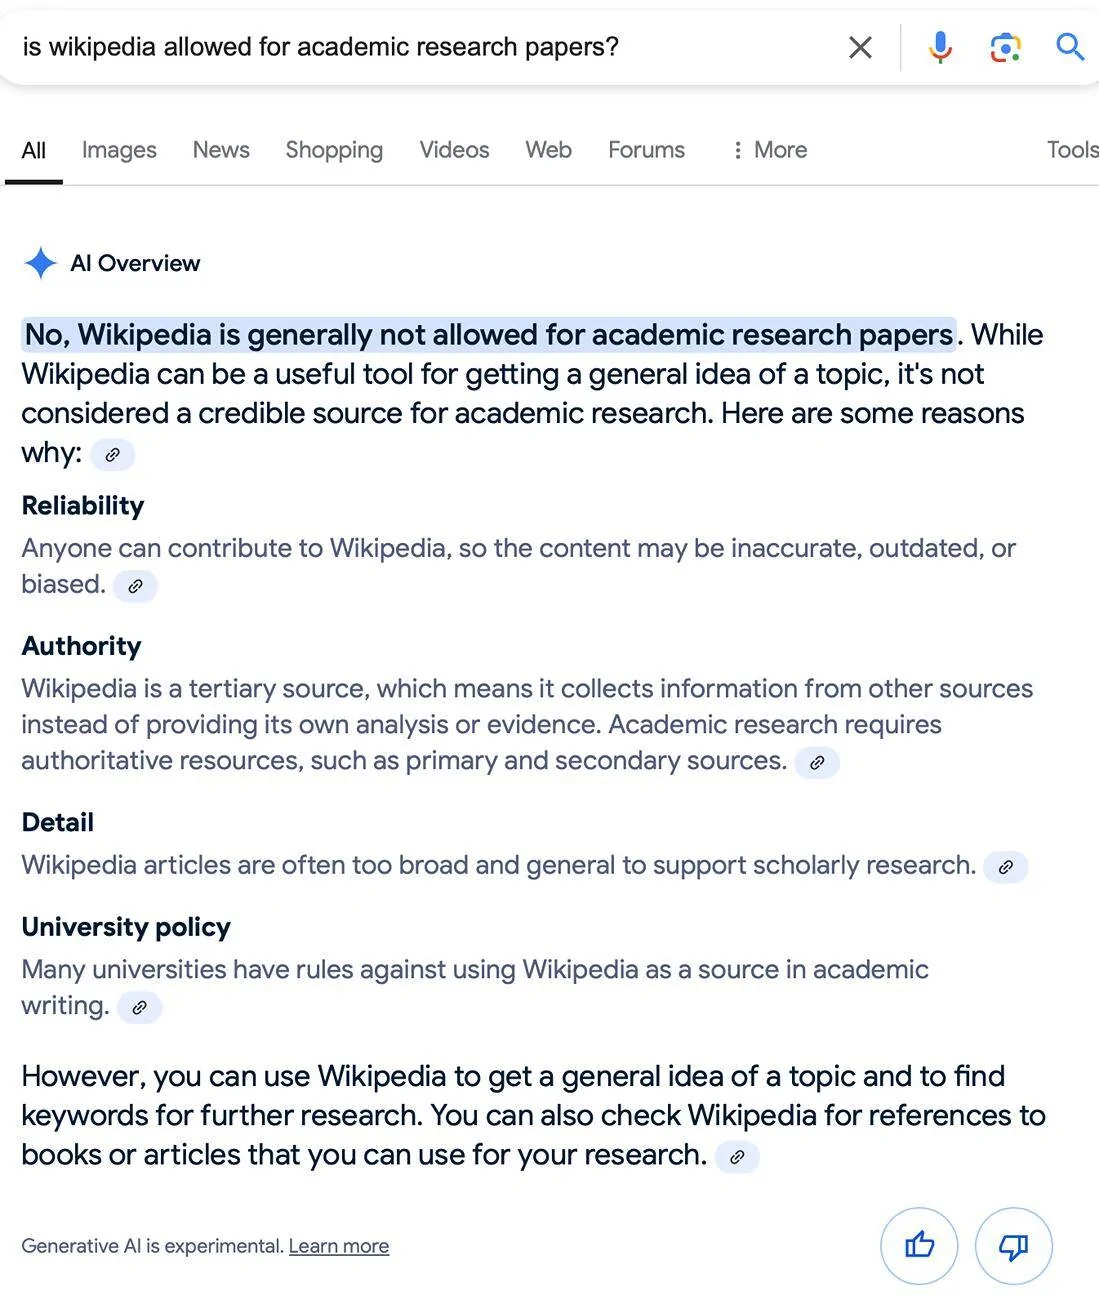Expand the More search filters menu
The width and height of the screenshot is (1099, 1300).
tap(769, 150)
